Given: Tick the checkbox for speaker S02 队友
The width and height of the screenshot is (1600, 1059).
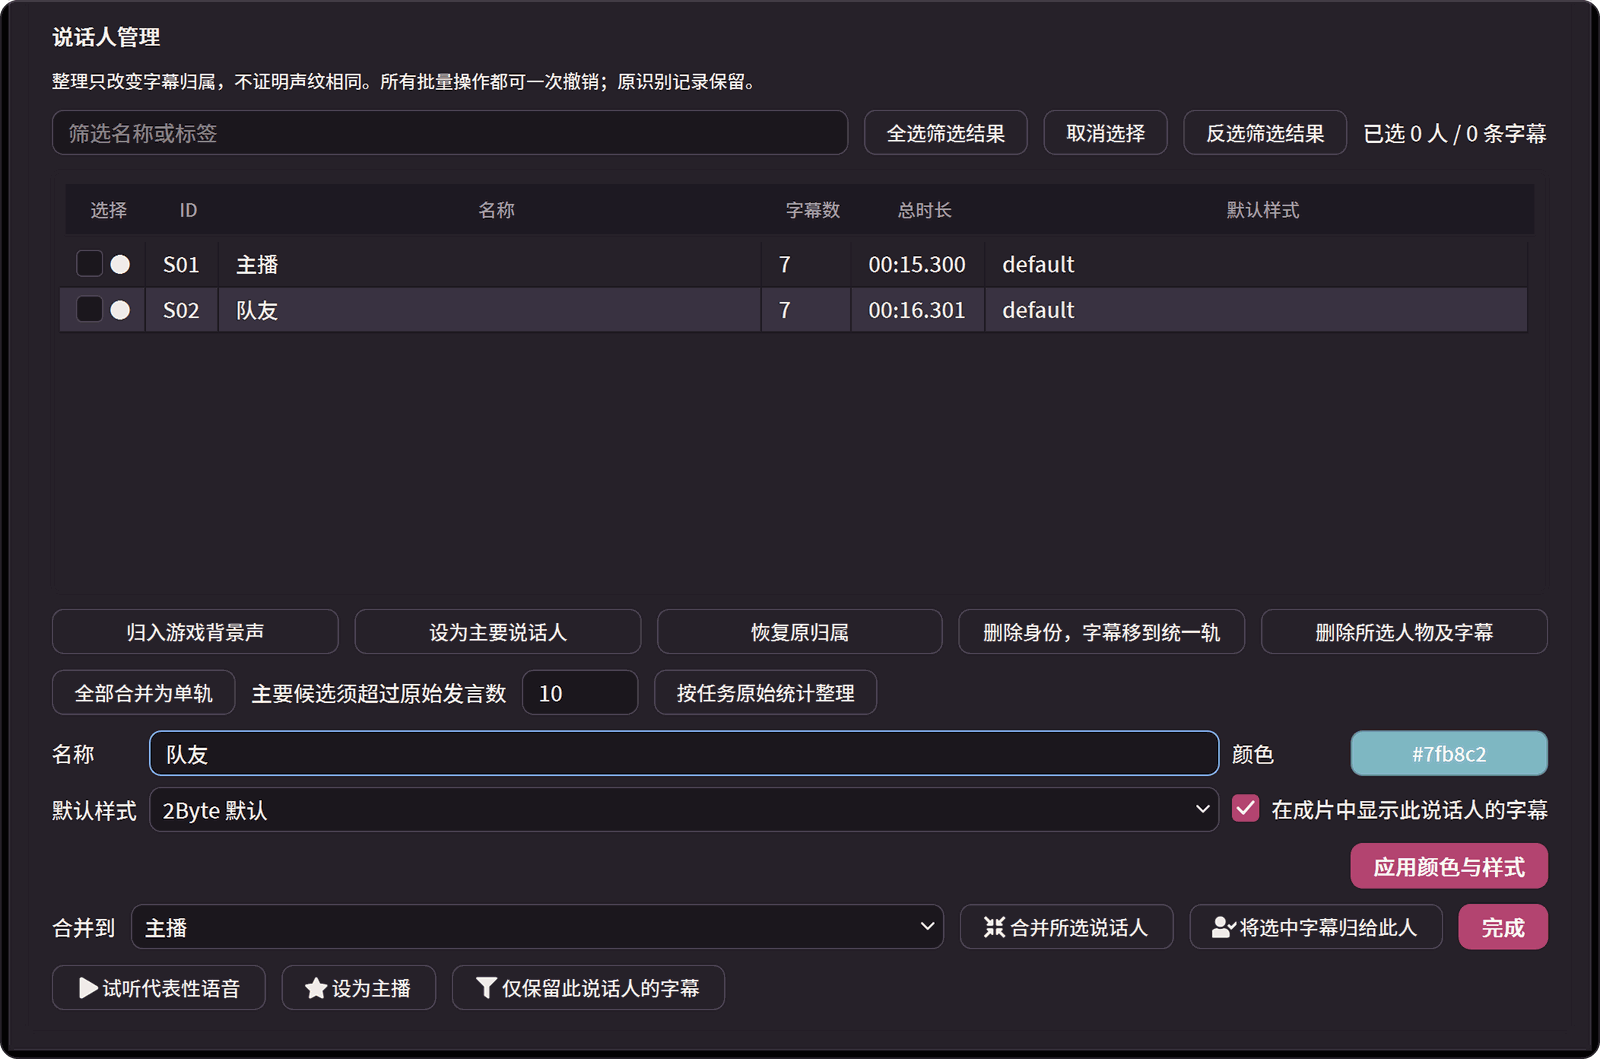Looking at the screenshot, I should pyautogui.click(x=89, y=309).
